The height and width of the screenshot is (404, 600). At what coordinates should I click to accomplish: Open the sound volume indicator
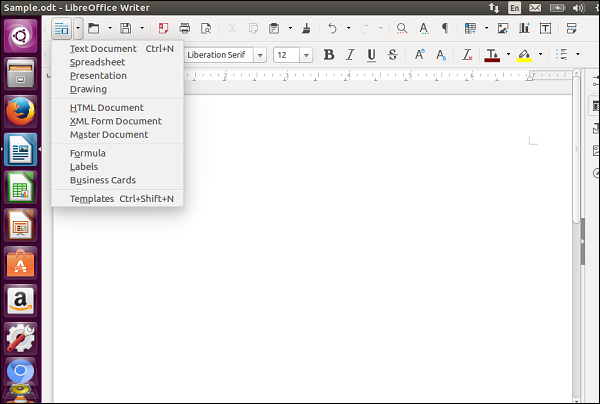pos(579,8)
